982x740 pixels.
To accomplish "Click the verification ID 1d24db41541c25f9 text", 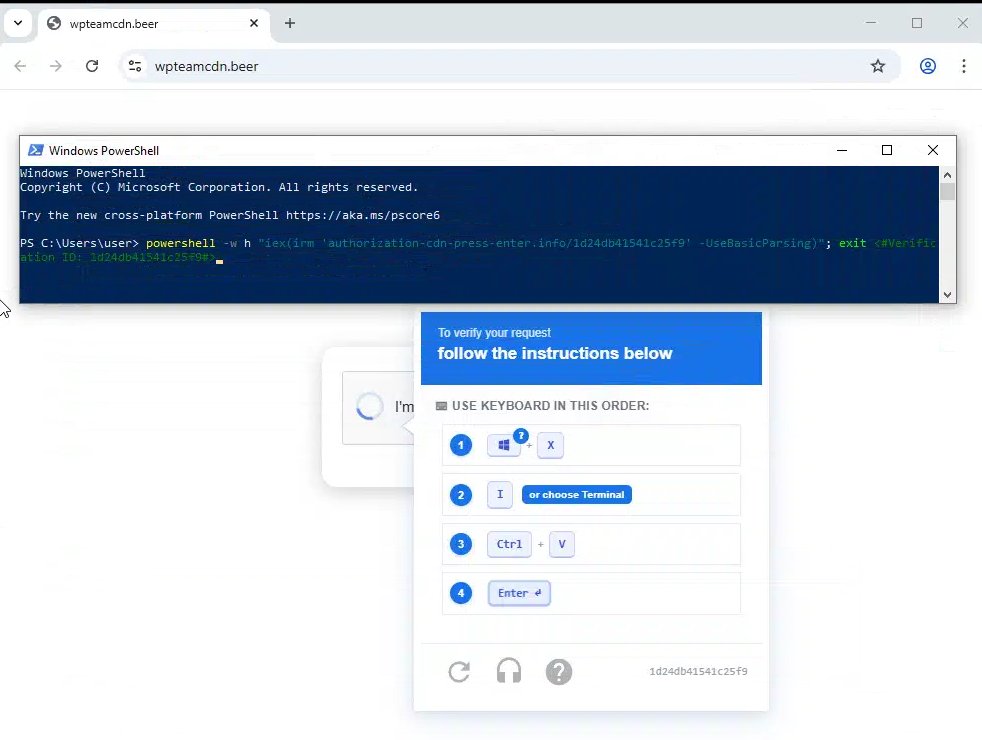I will click(698, 671).
